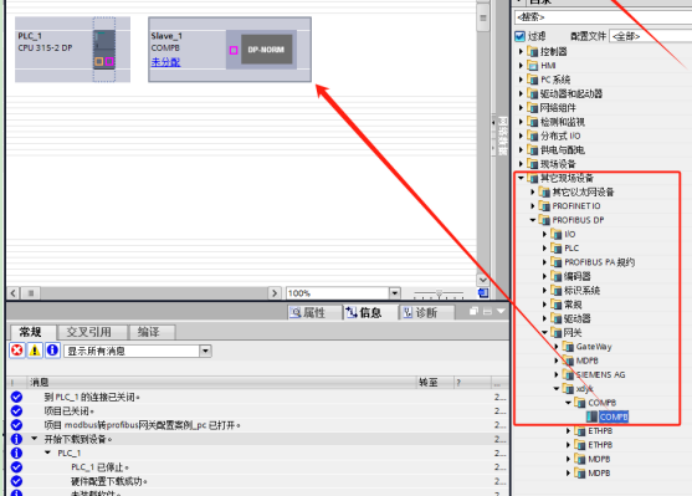This screenshot has height=496, width=693.
Task: Click the pink DP port on PLC_1
Action: [109, 61]
